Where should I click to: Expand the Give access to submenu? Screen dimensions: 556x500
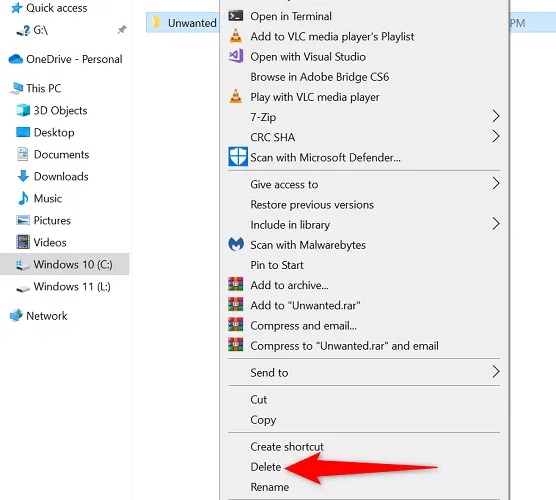pyautogui.click(x=364, y=184)
